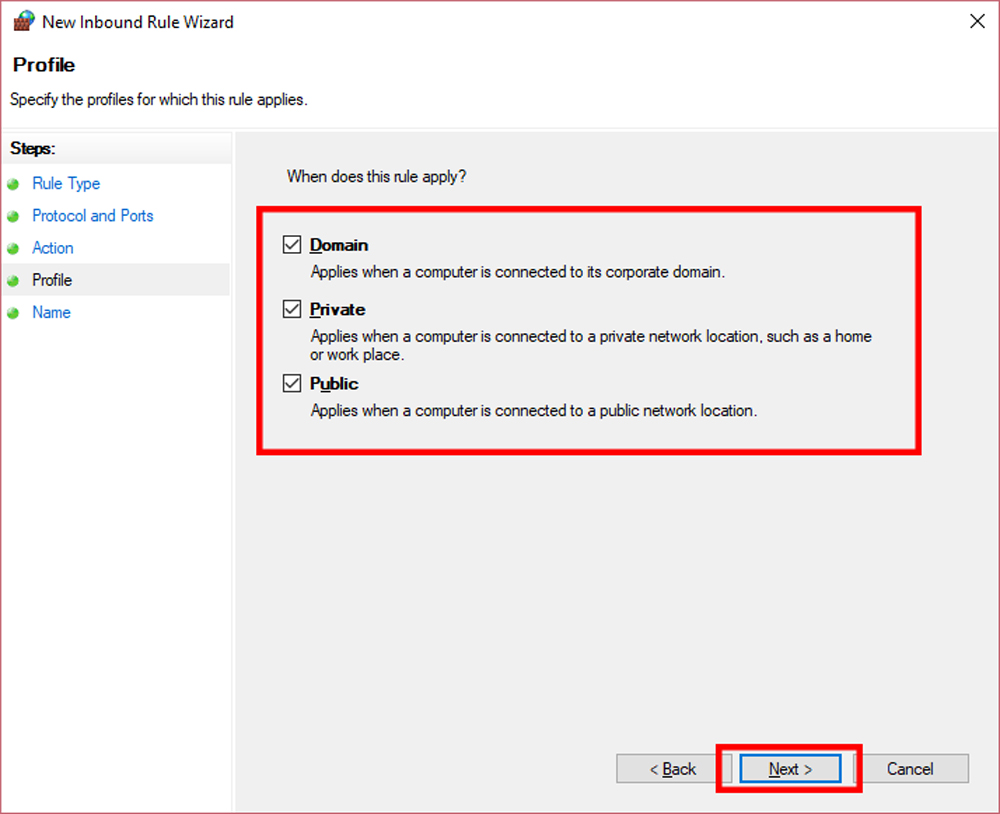This screenshot has width=1000, height=814.
Task: Click the 'corporate domain' description text
Action: click(x=517, y=272)
